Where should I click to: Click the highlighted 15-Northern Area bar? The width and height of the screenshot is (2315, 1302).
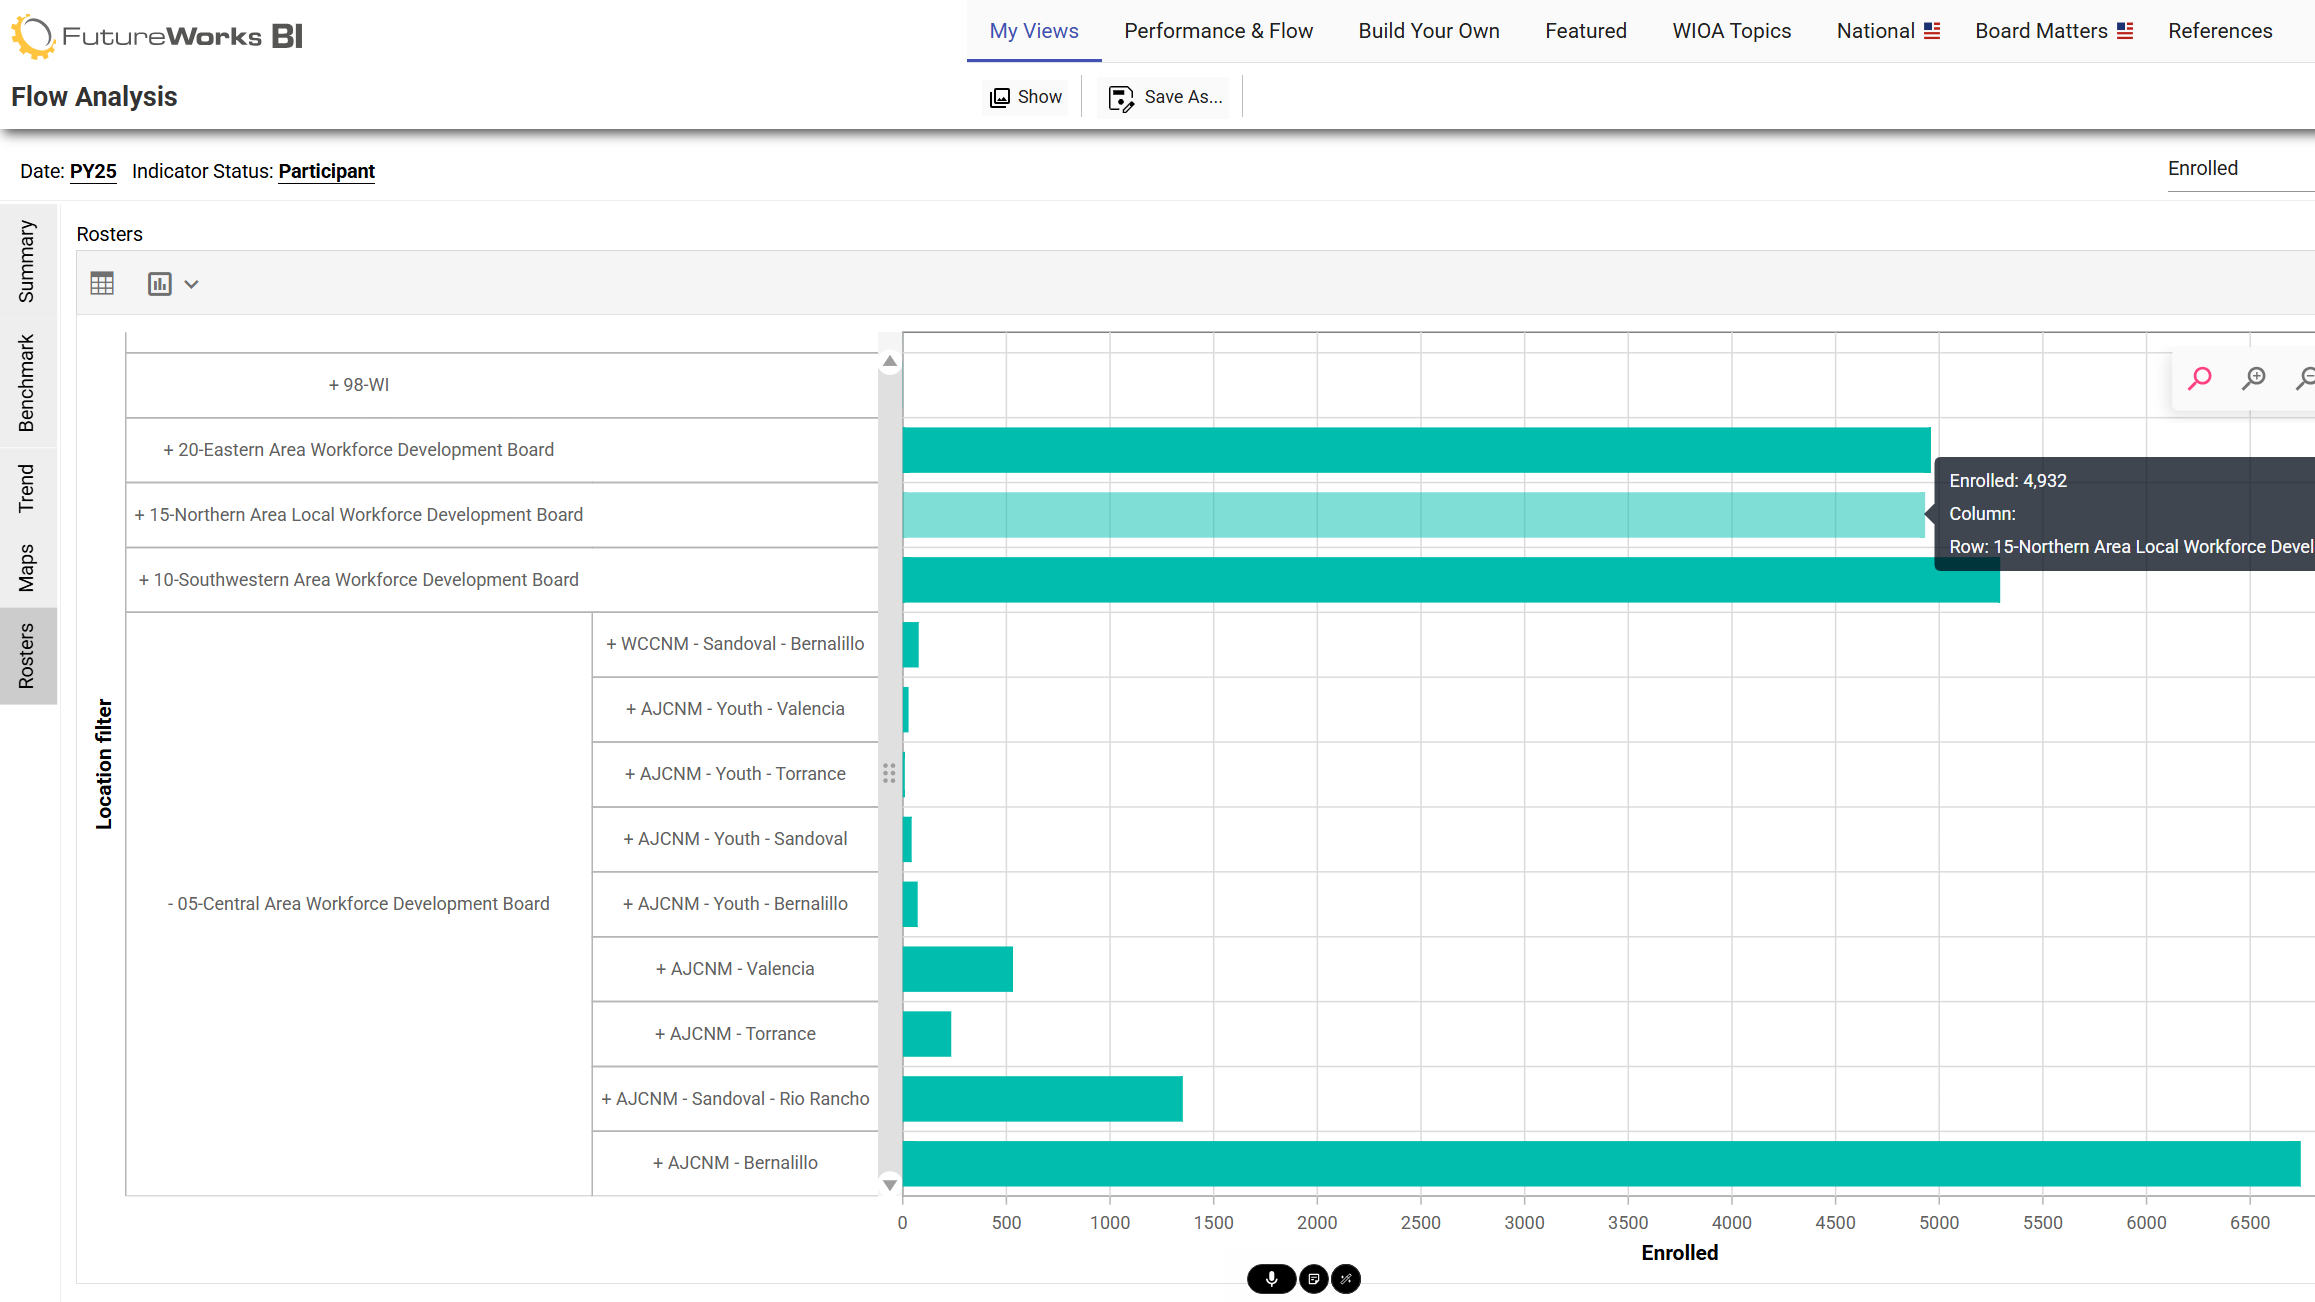coord(1413,515)
